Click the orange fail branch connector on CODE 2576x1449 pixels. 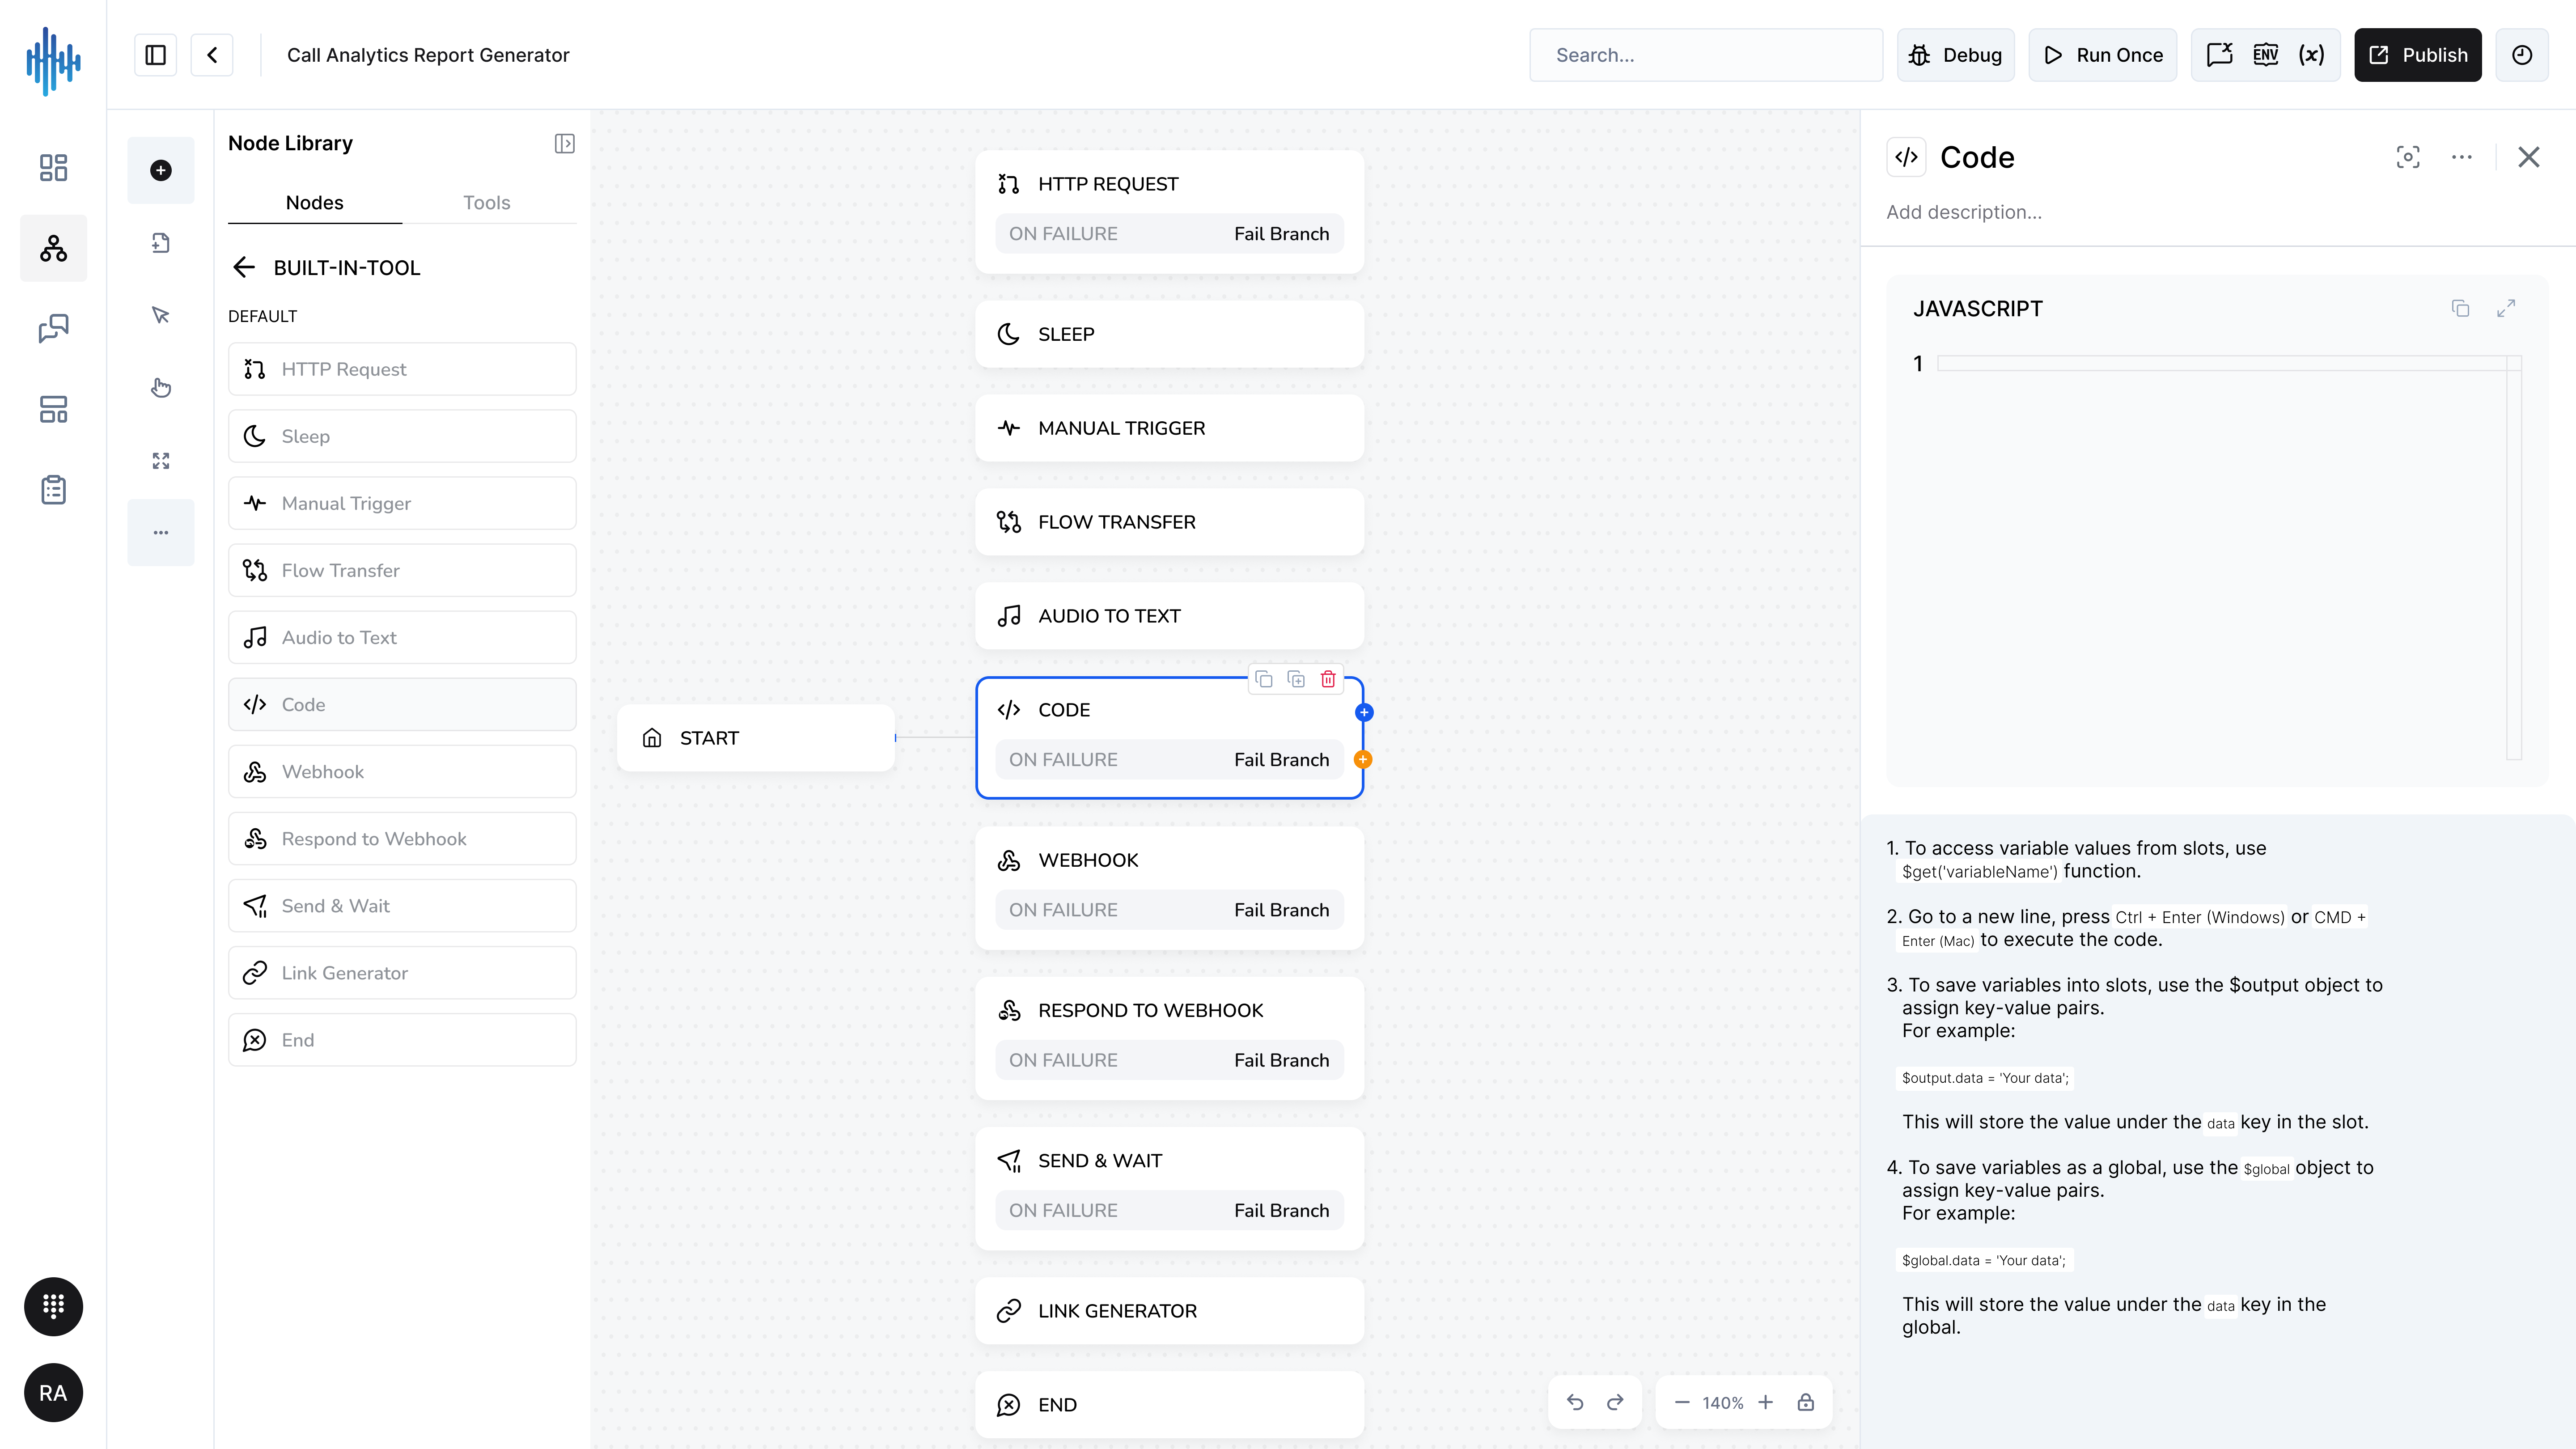[x=1363, y=760]
